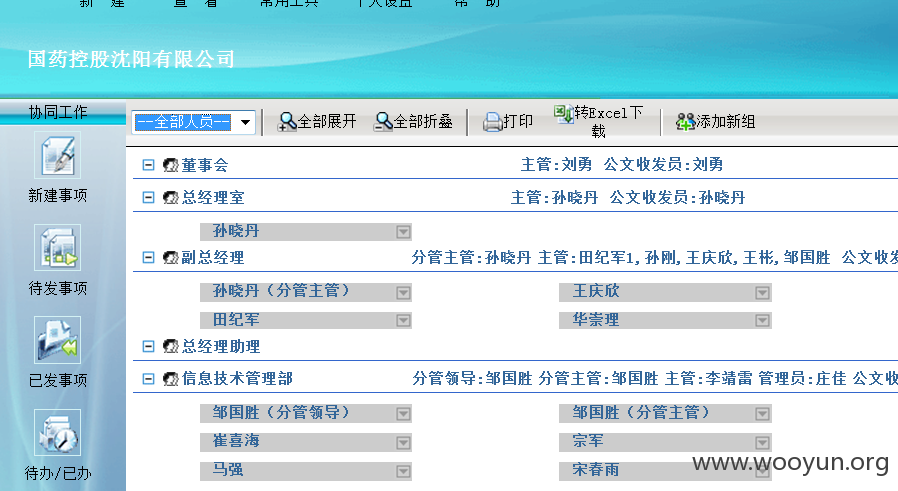The width and height of the screenshot is (898, 491).
Task: Open dropdown arrow for 华崇理
Action: (762, 320)
